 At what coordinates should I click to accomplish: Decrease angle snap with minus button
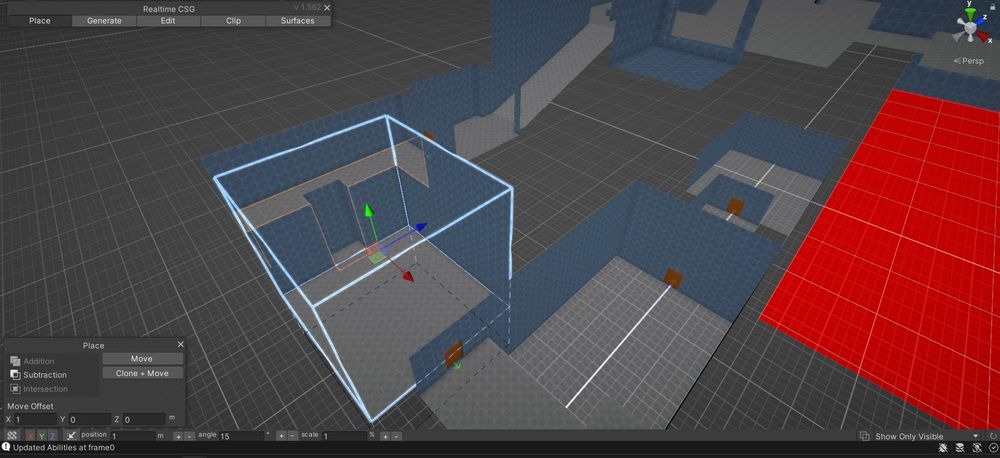coord(292,436)
